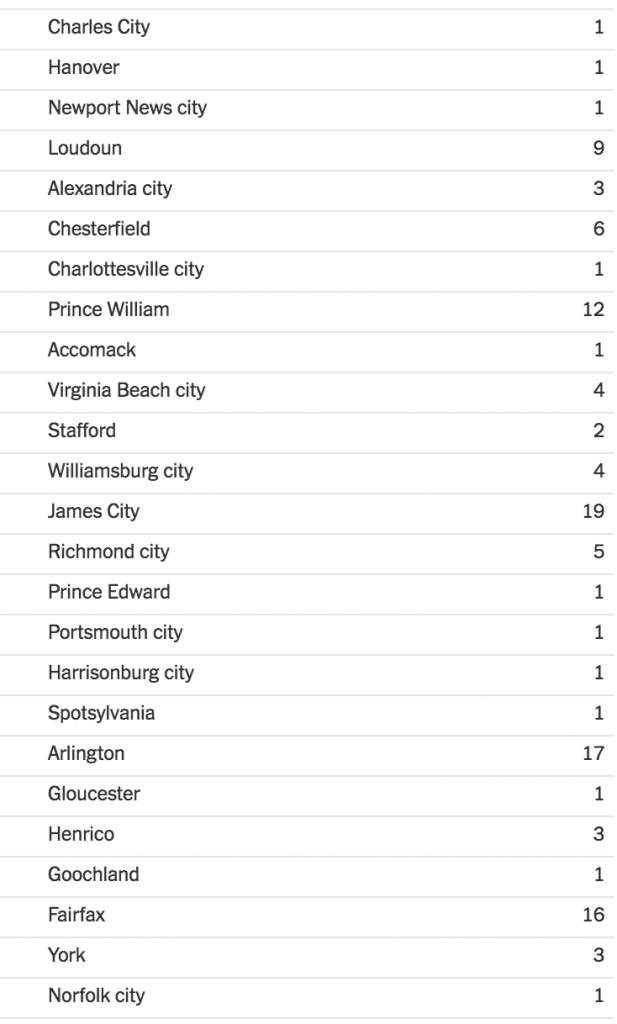
Task: Click the Accomack row name
Action: [x=92, y=350]
